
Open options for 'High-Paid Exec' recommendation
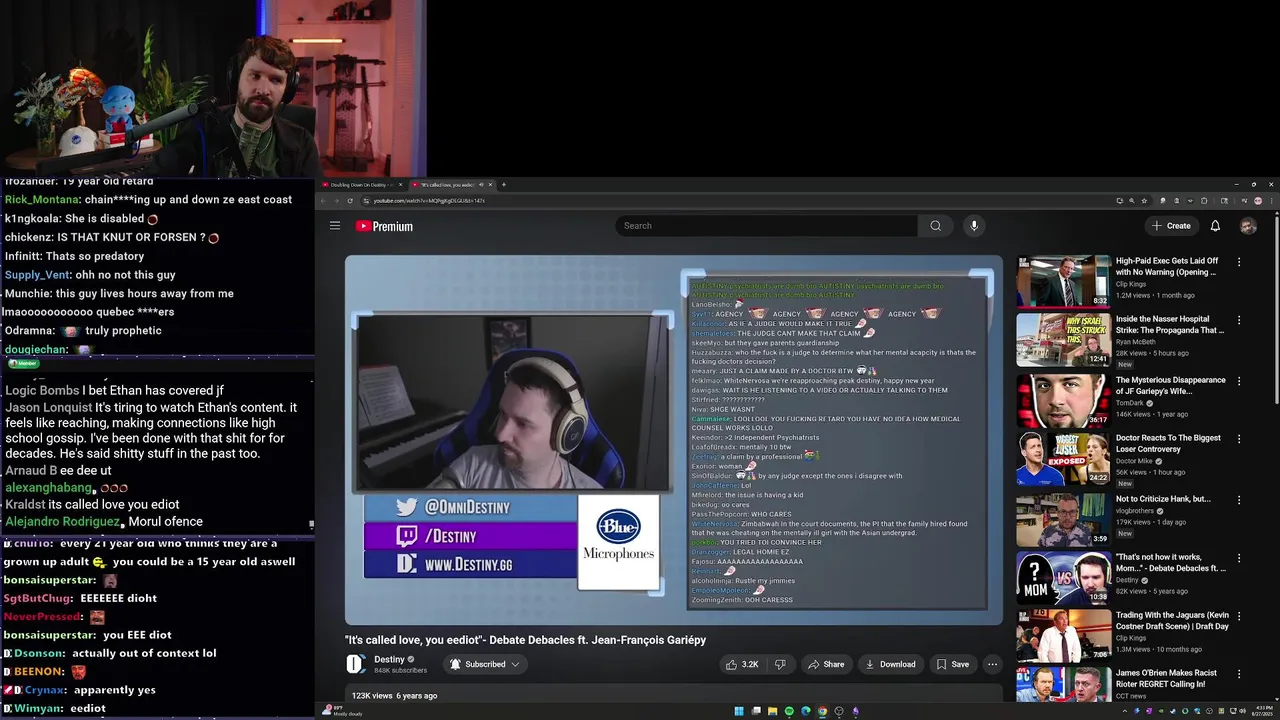pos(1239,262)
